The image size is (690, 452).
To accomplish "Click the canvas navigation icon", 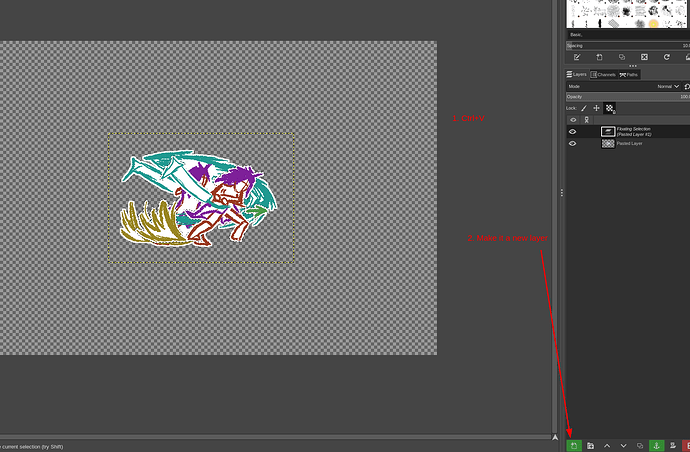I will point(555,437).
